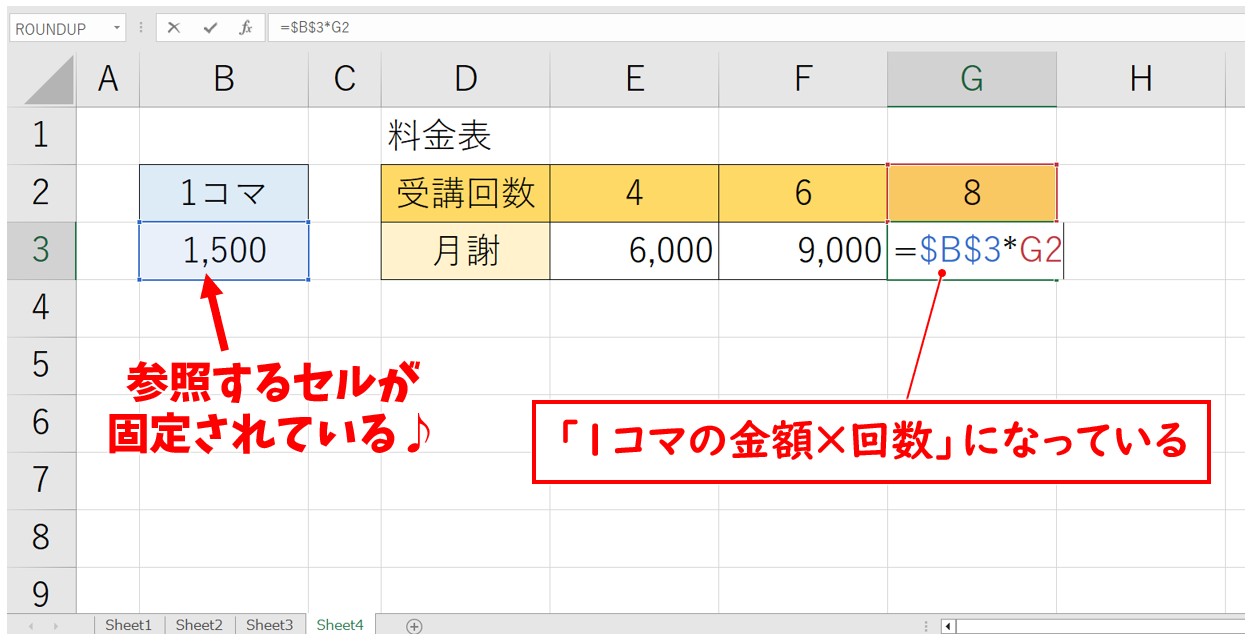The height and width of the screenshot is (643, 1251).
Task: Select column G header
Action: (x=972, y=80)
